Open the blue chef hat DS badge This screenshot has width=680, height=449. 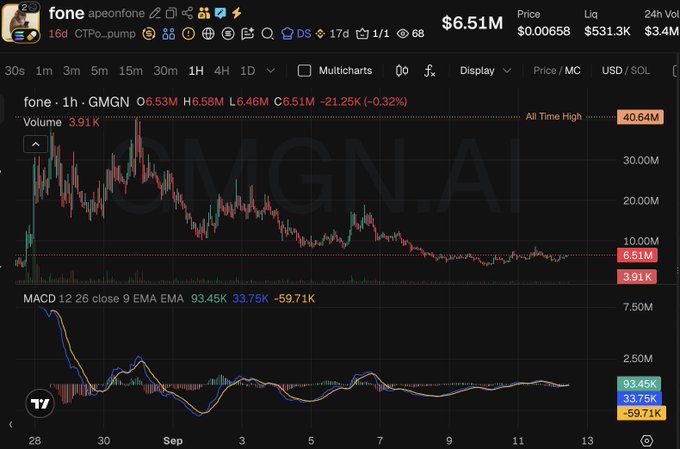point(296,33)
